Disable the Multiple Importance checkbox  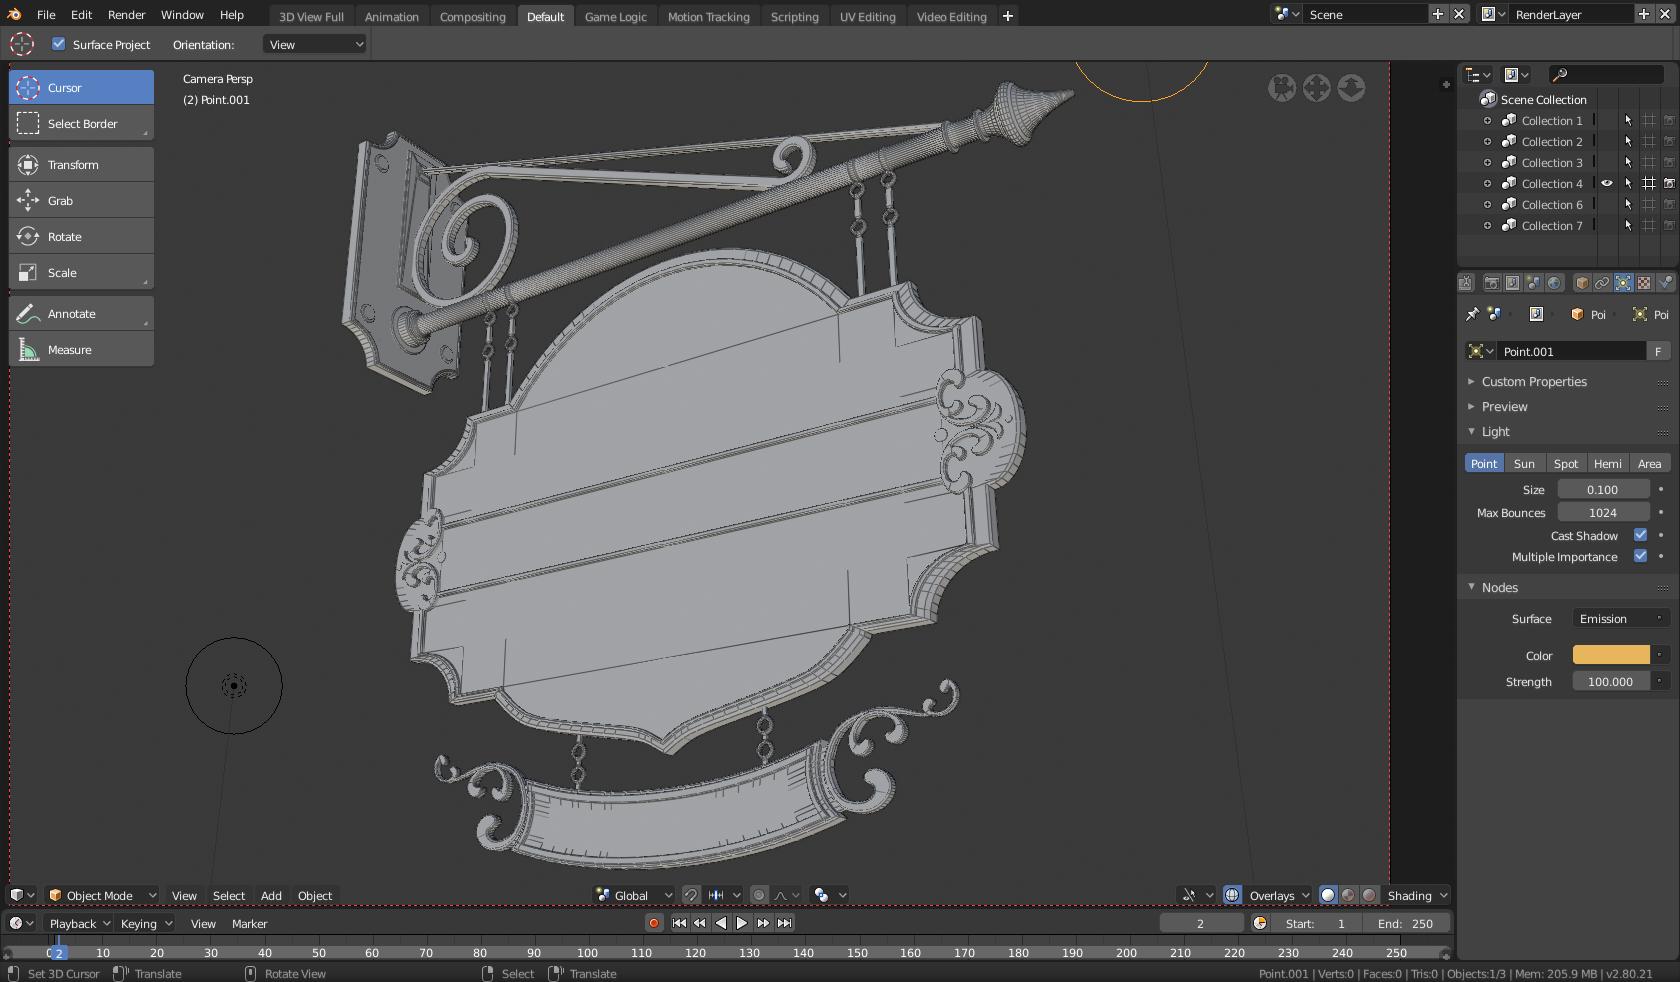click(1640, 556)
